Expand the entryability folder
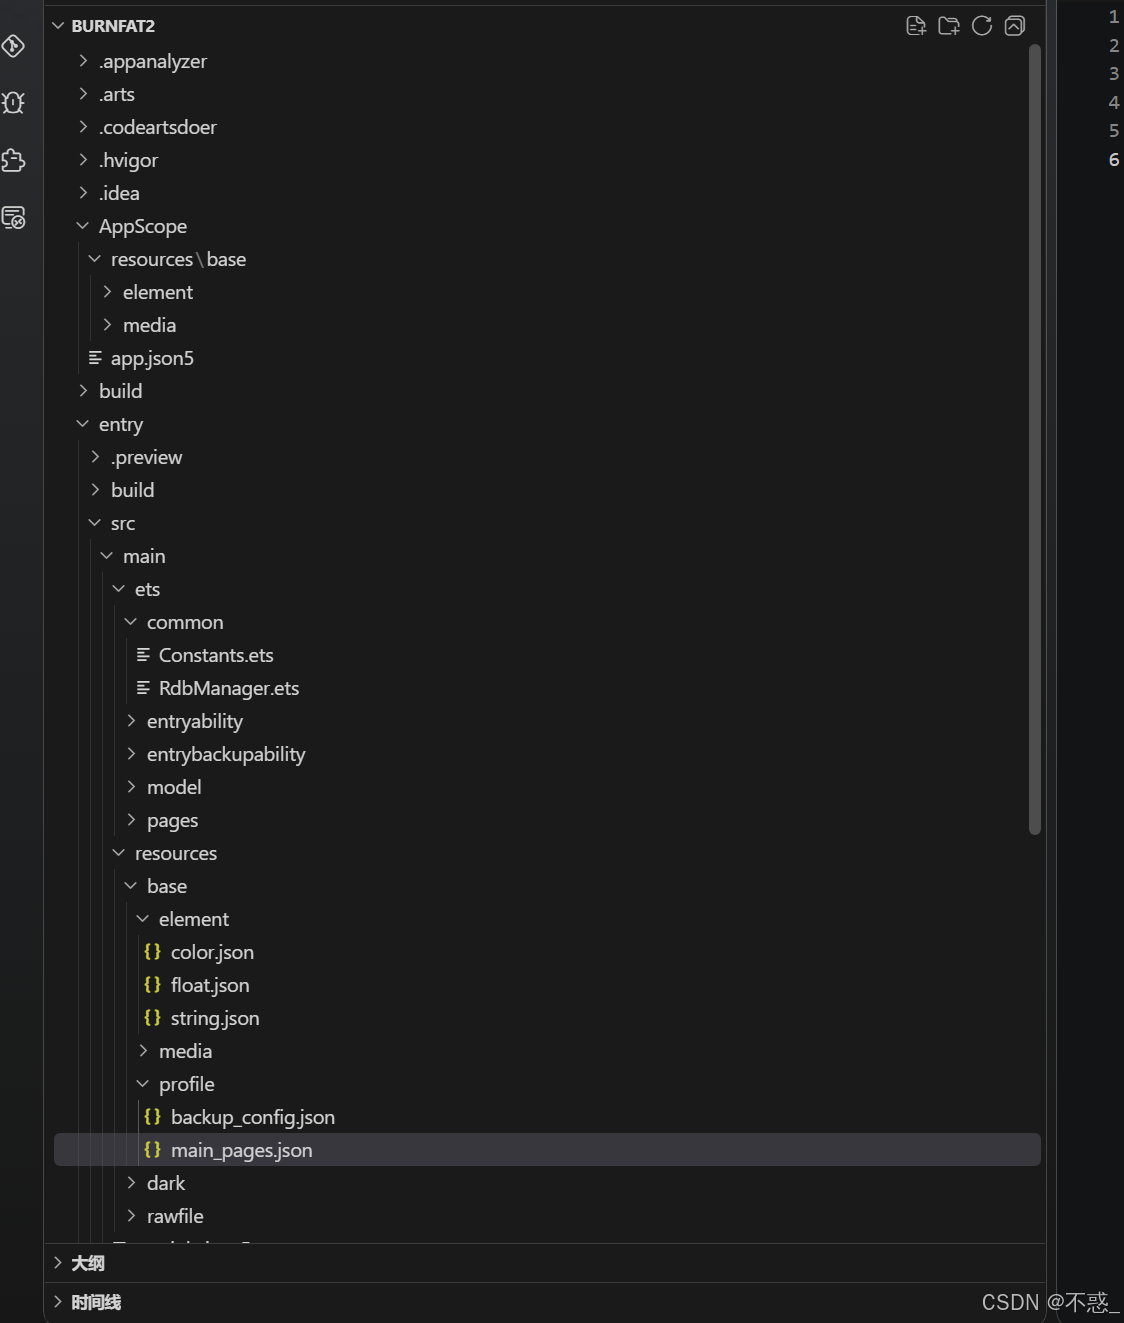Image resolution: width=1124 pixels, height=1323 pixels. pos(131,721)
